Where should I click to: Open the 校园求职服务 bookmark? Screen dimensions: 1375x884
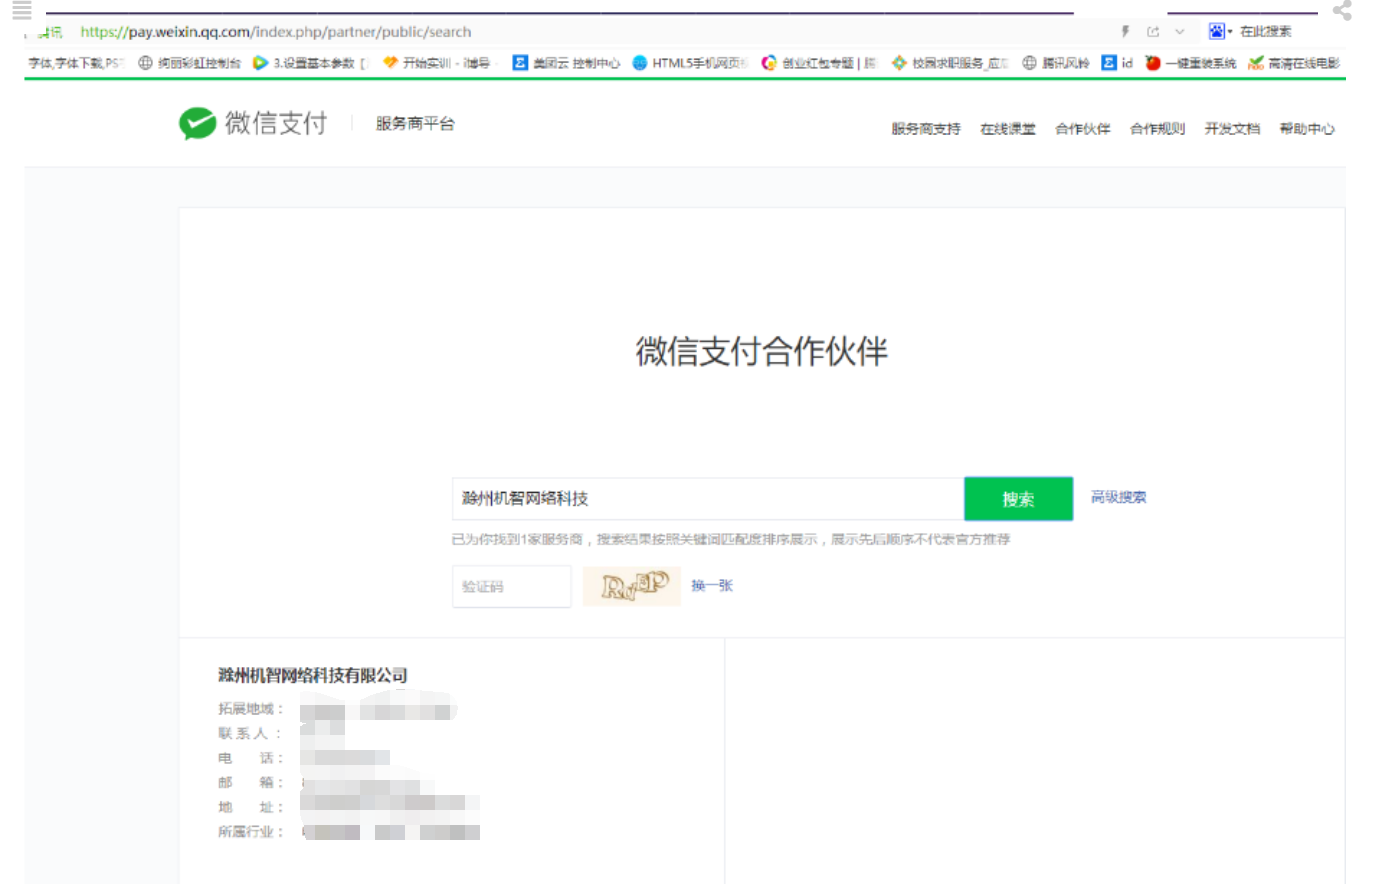(950, 63)
